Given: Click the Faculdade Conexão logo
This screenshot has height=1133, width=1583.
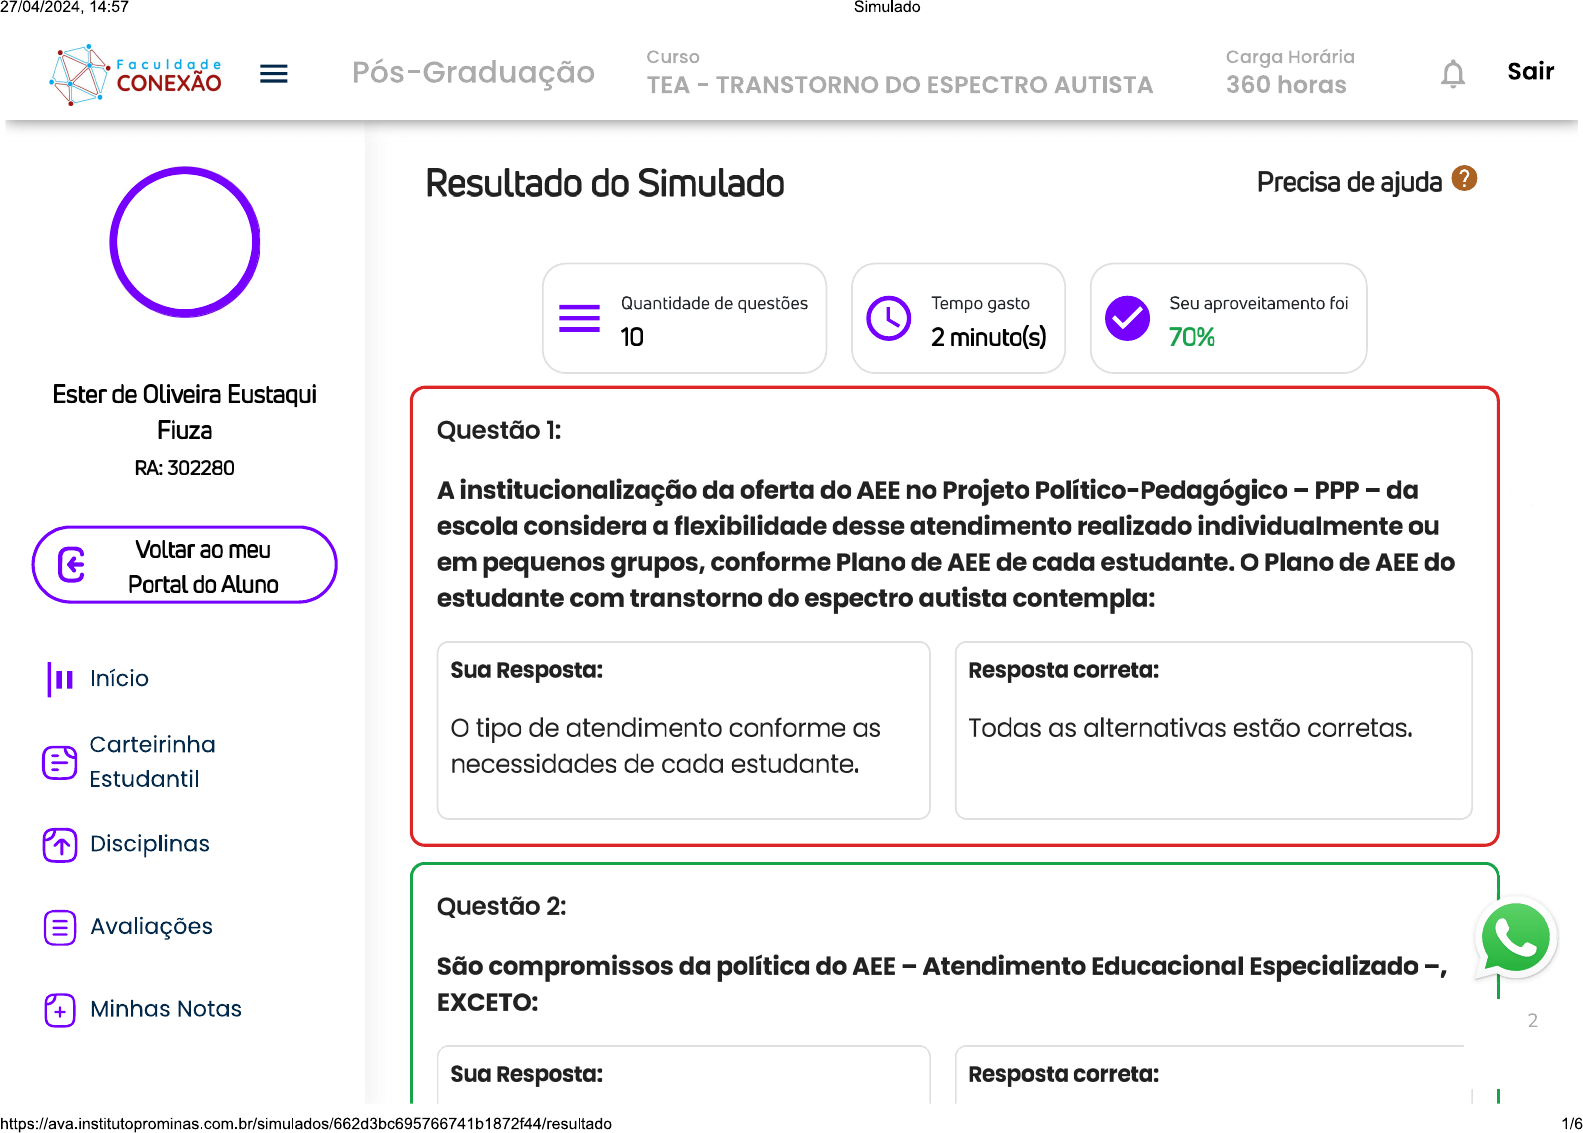Looking at the screenshot, I should click(136, 75).
